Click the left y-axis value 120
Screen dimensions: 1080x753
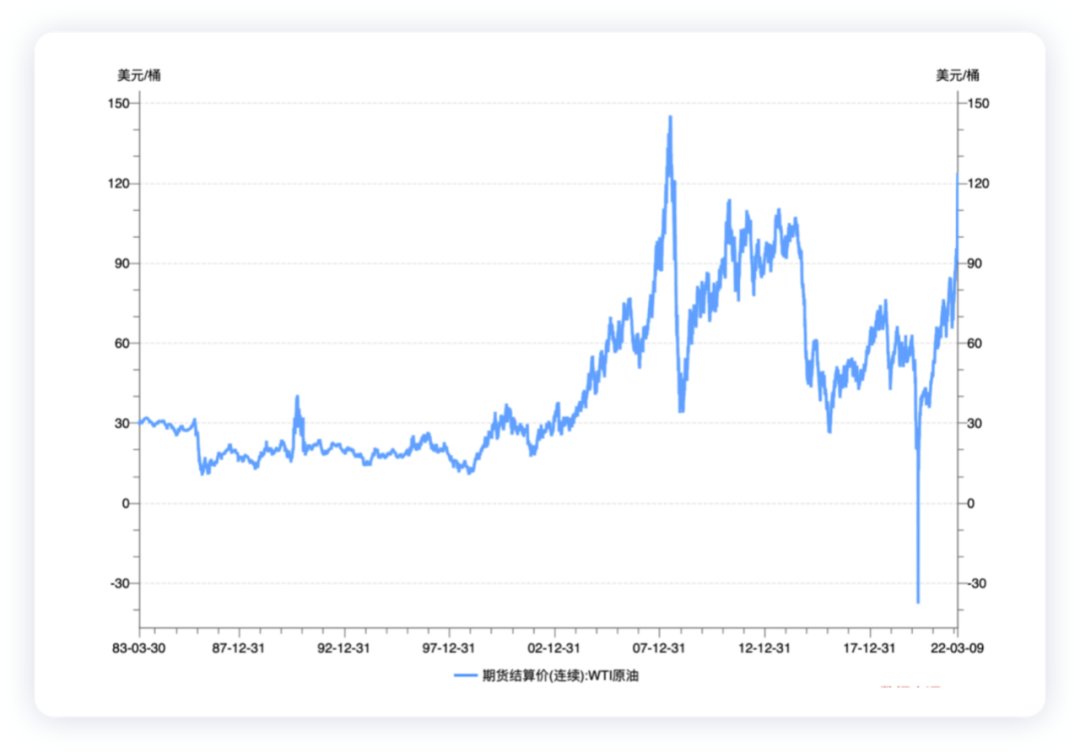[x=118, y=183]
